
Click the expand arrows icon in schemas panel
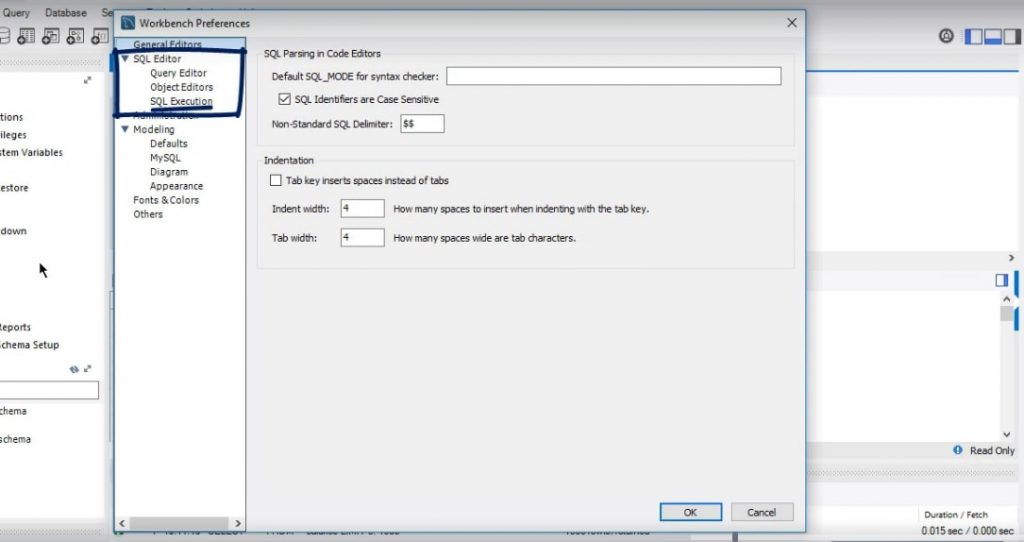point(88,369)
